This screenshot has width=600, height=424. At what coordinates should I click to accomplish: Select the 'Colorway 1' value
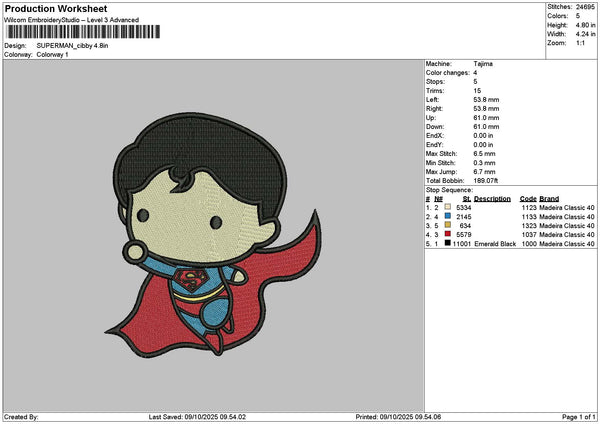(x=52, y=55)
